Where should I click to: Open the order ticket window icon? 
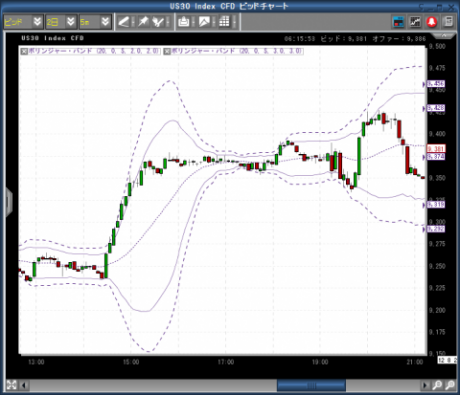(398, 22)
